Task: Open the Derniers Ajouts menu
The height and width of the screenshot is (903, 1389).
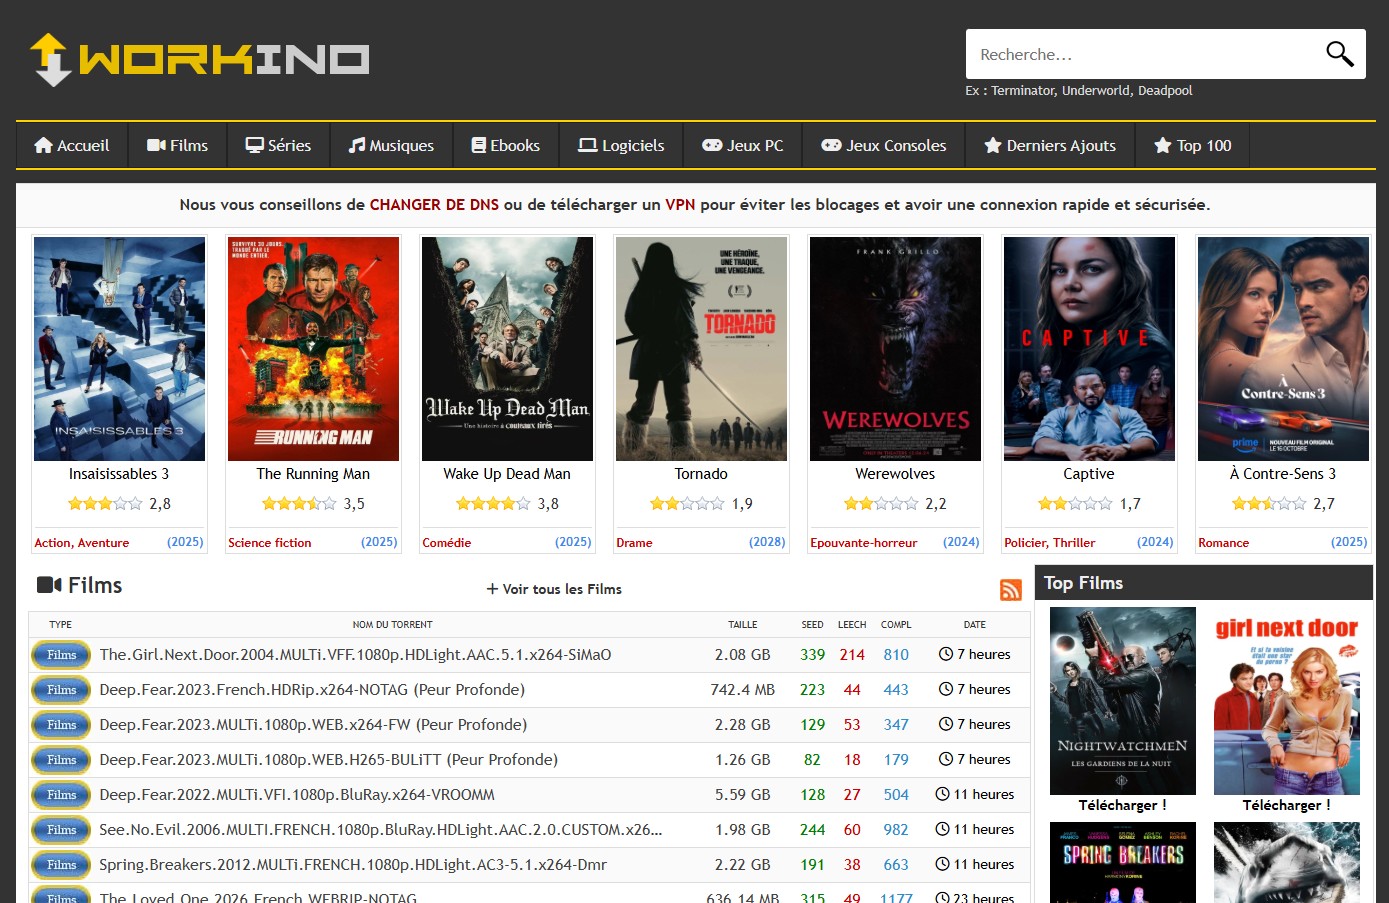Action: pos(1050,145)
